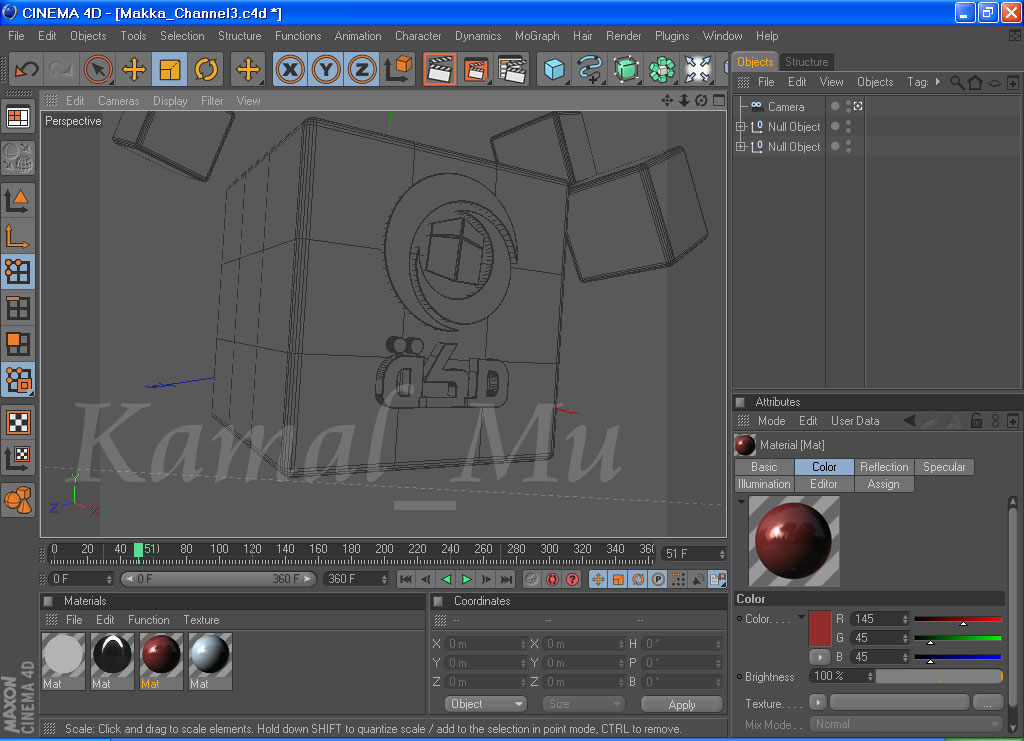Open Reflection material tab
This screenshot has height=741, width=1024.
tap(884, 467)
